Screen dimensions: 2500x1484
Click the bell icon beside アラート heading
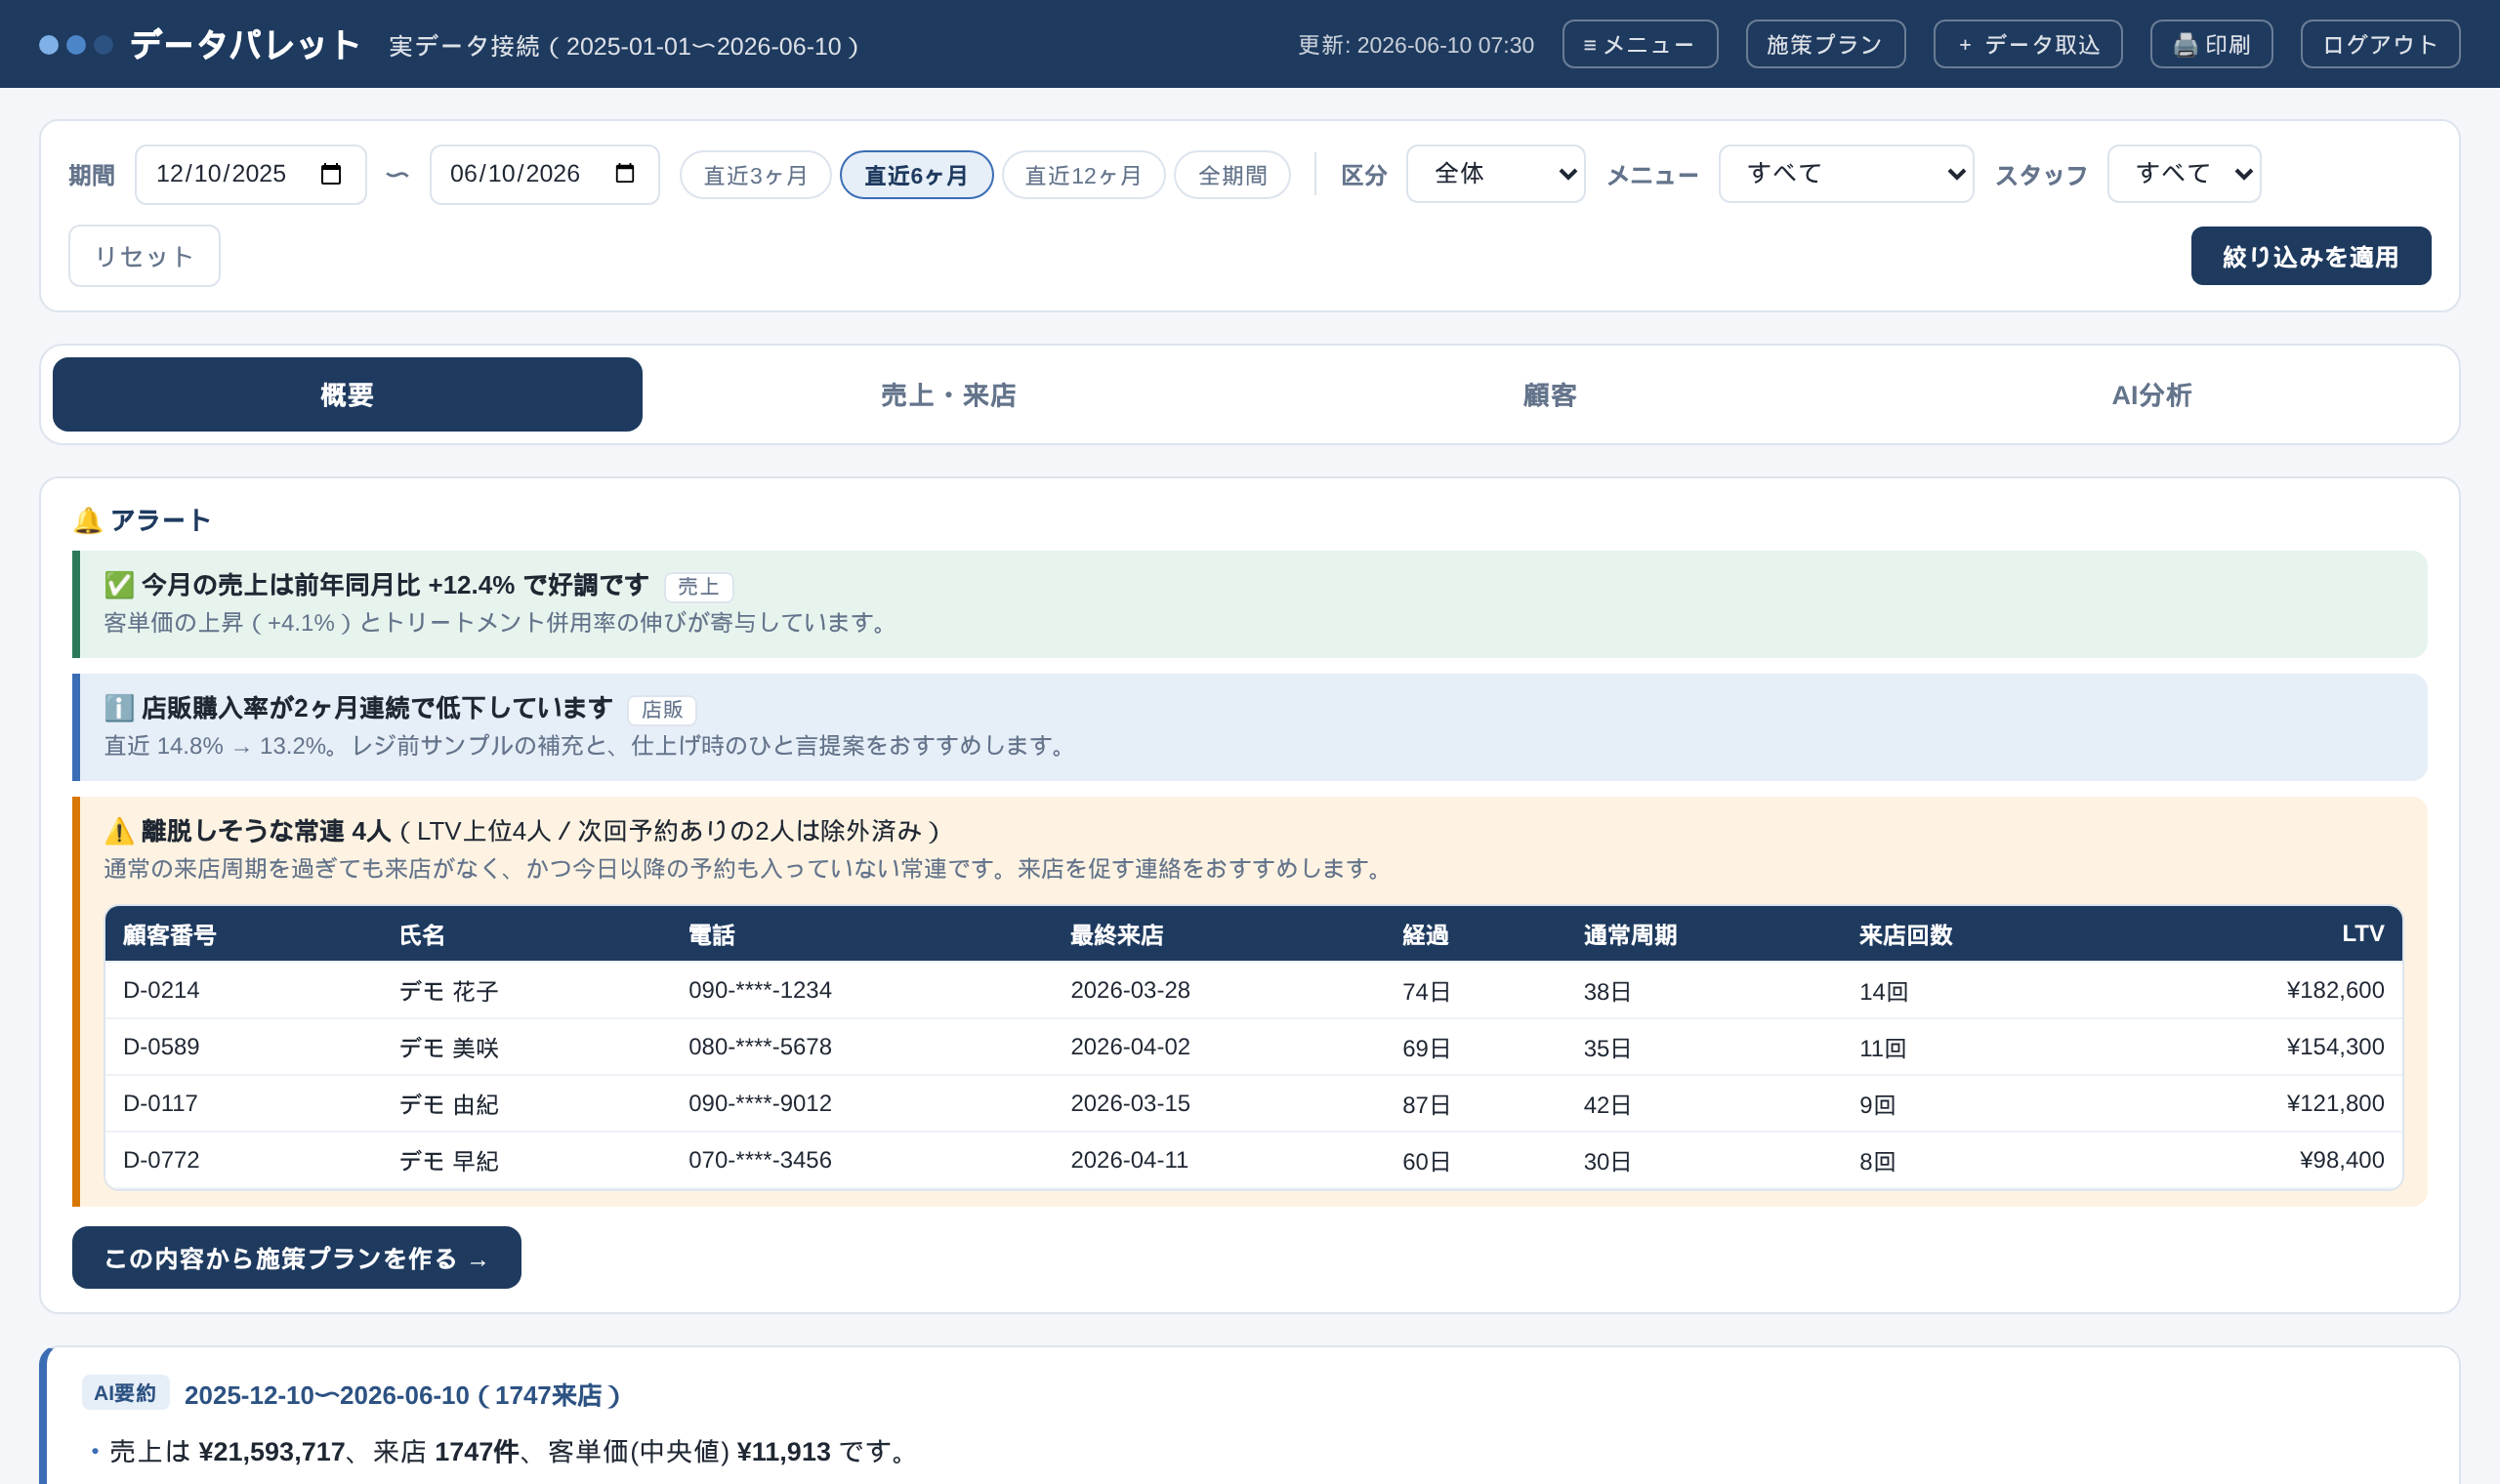click(88, 520)
